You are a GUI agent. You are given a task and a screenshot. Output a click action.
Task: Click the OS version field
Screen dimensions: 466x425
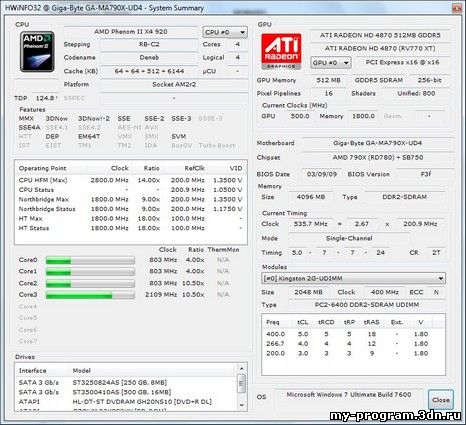point(349,395)
